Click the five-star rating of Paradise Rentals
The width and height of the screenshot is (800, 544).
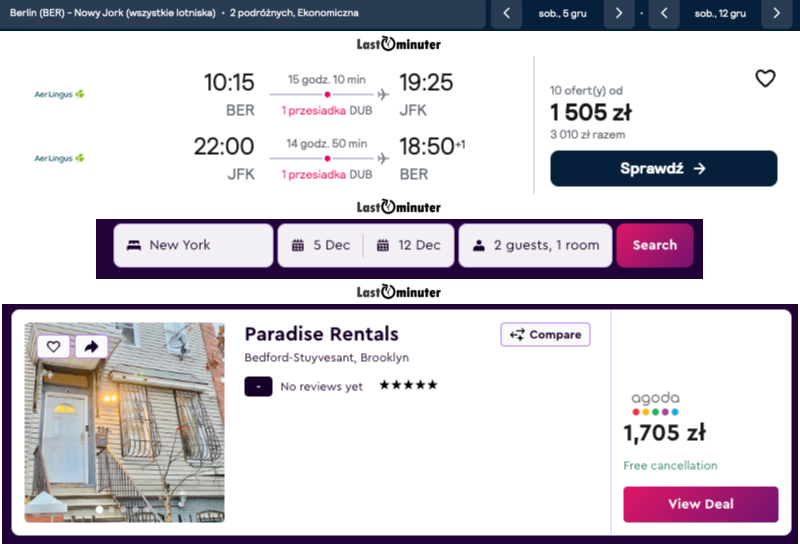pyautogui.click(x=408, y=385)
